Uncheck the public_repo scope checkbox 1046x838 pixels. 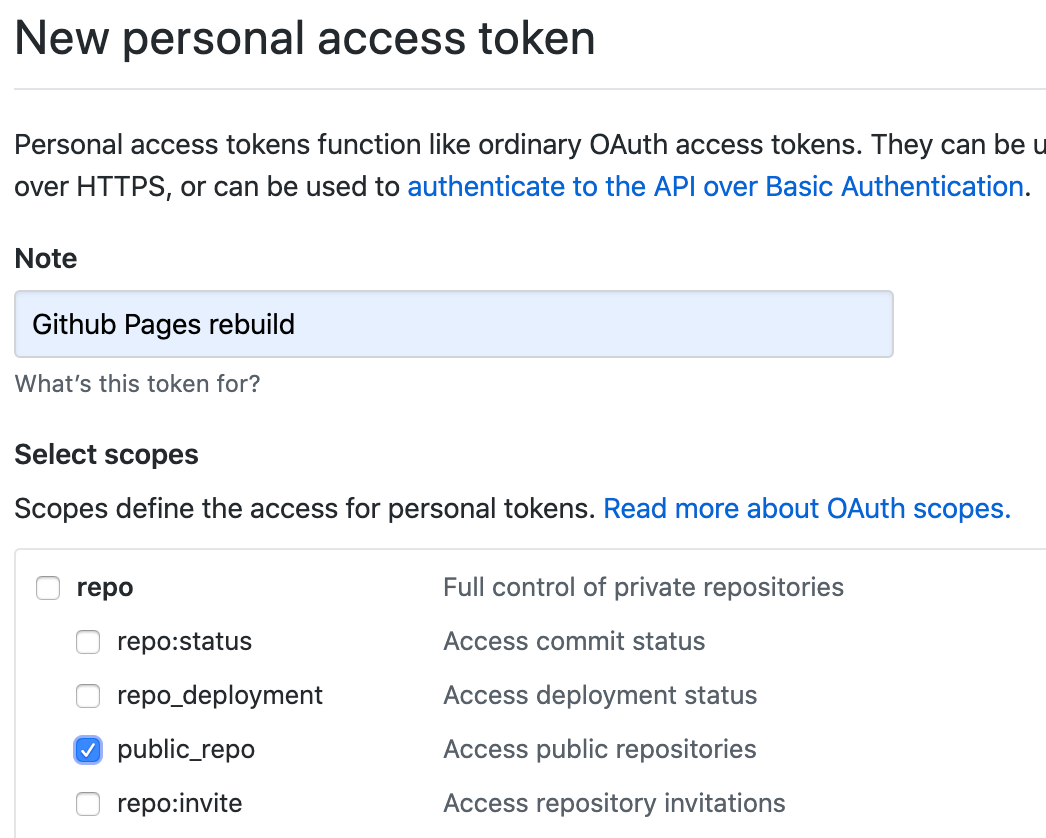pyautogui.click(x=88, y=751)
